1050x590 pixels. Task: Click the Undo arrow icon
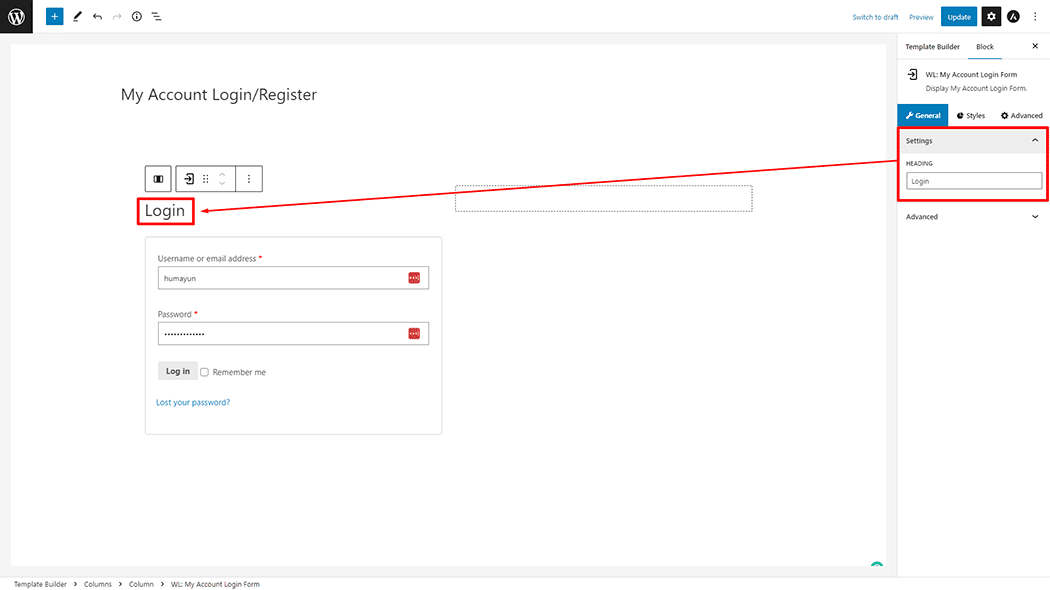click(x=96, y=16)
